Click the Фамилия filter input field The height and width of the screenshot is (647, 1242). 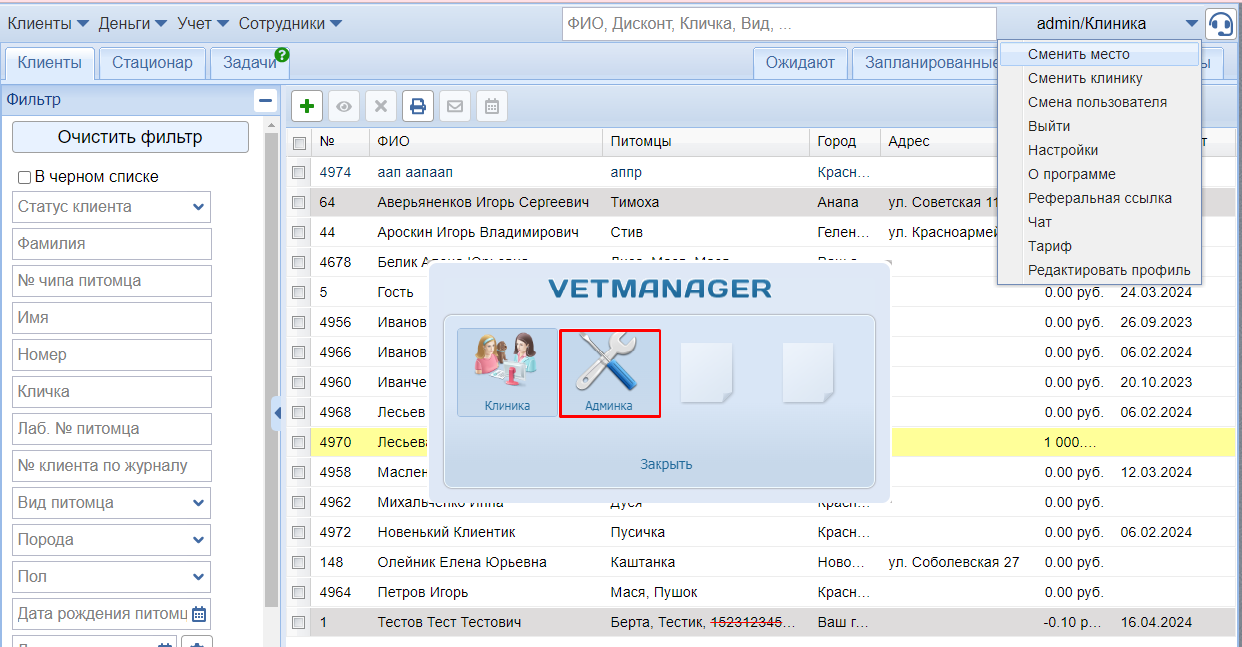pos(112,244)
